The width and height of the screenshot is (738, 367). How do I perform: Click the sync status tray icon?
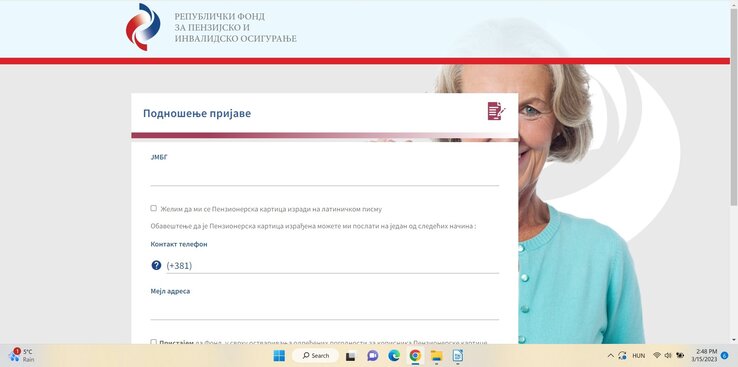coord(622,356)
